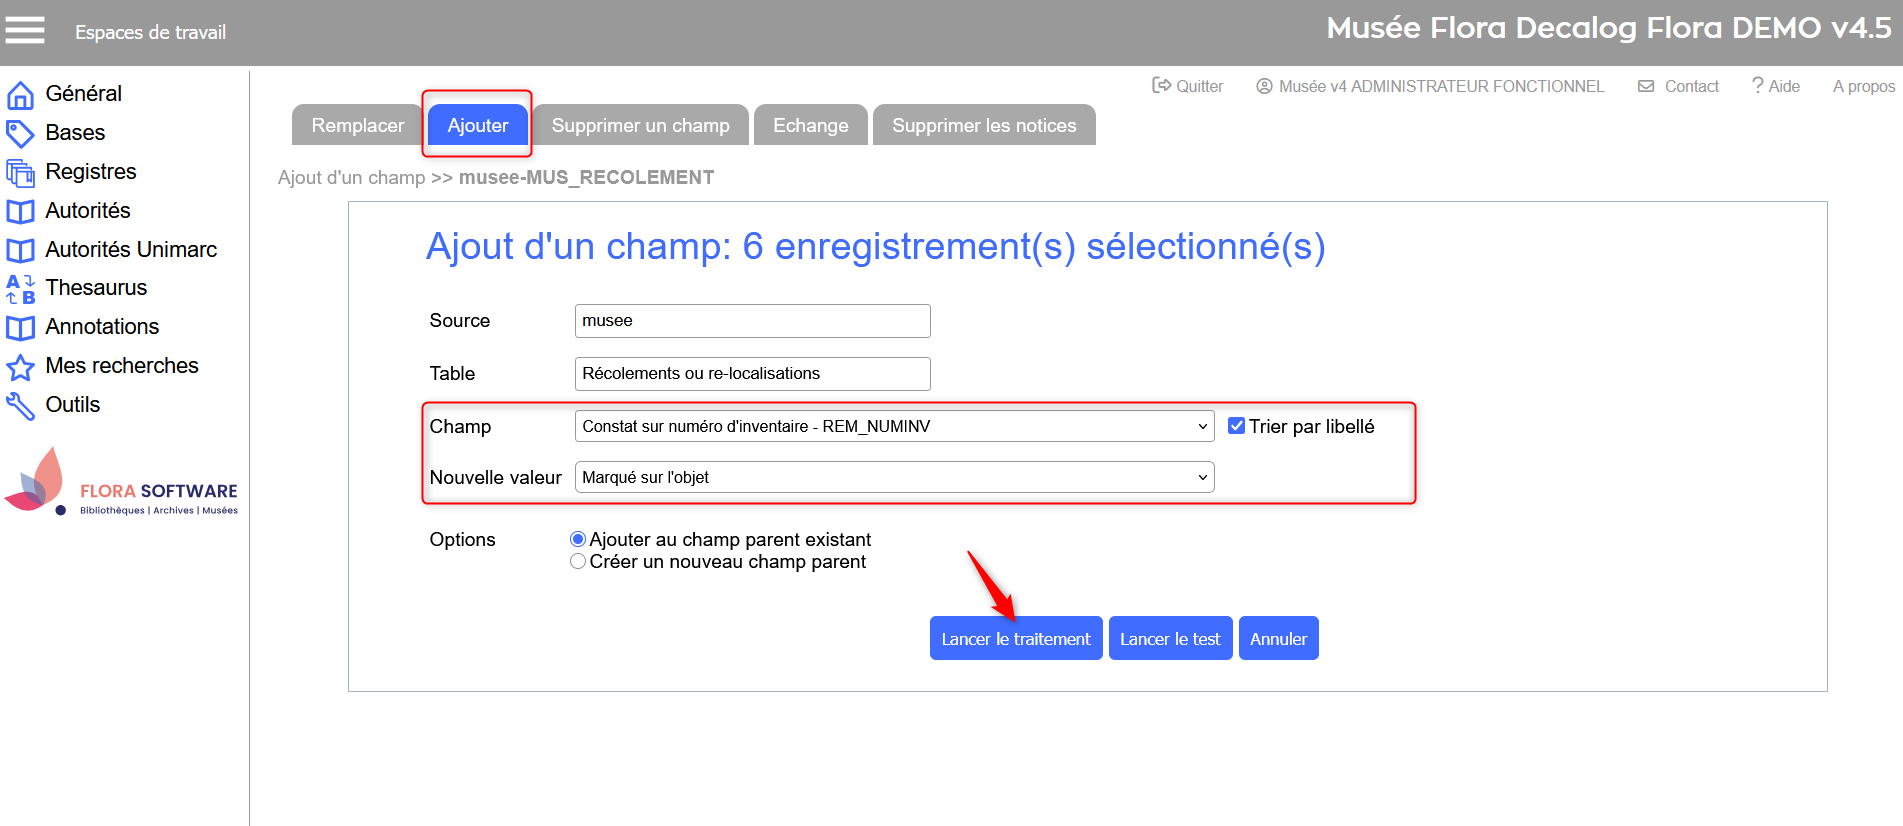The height and width of the screenshot is (826, 1903).
Task: Select Ajouter au champ parent existant
Action: (x=578, y=540)
